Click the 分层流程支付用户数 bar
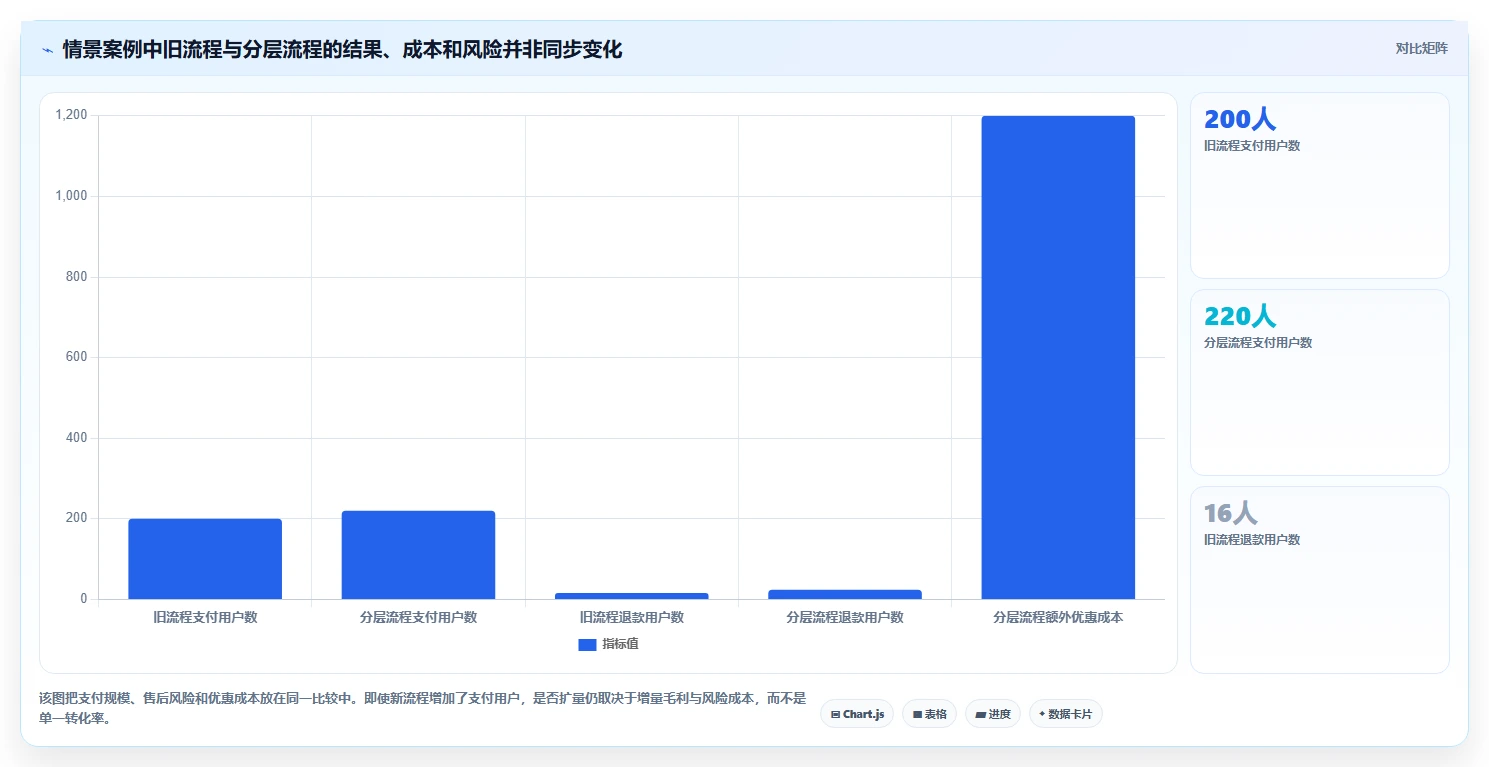 click(x=418, y=555)
